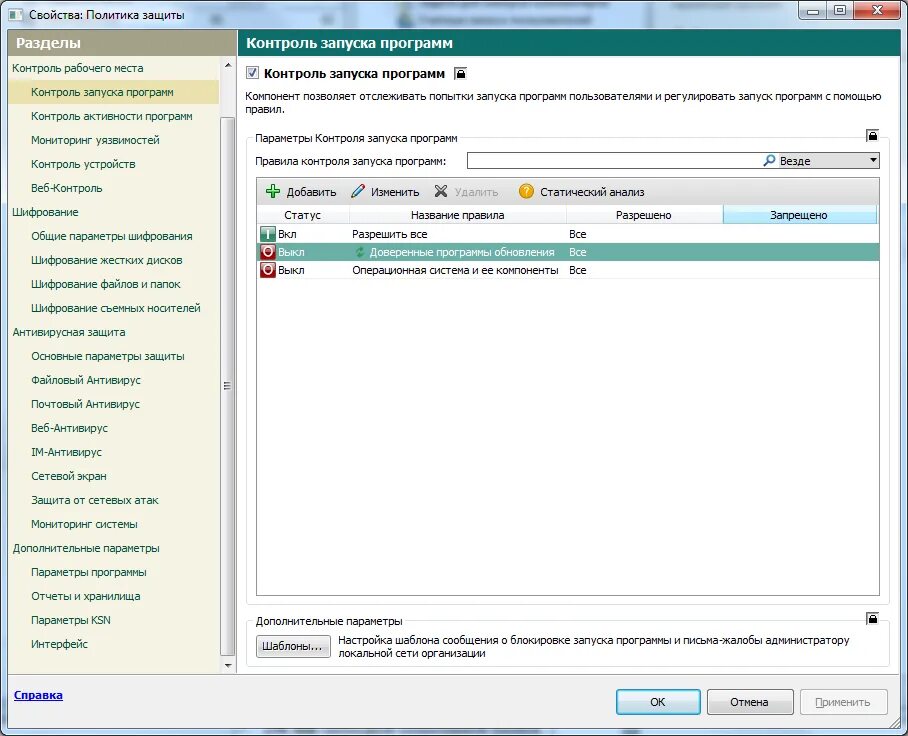The height and width of the screenshot is (736, 908).
Task: Go to 'Контроль устройств' section
Action: pyautogui.click(x=83, y=164)
